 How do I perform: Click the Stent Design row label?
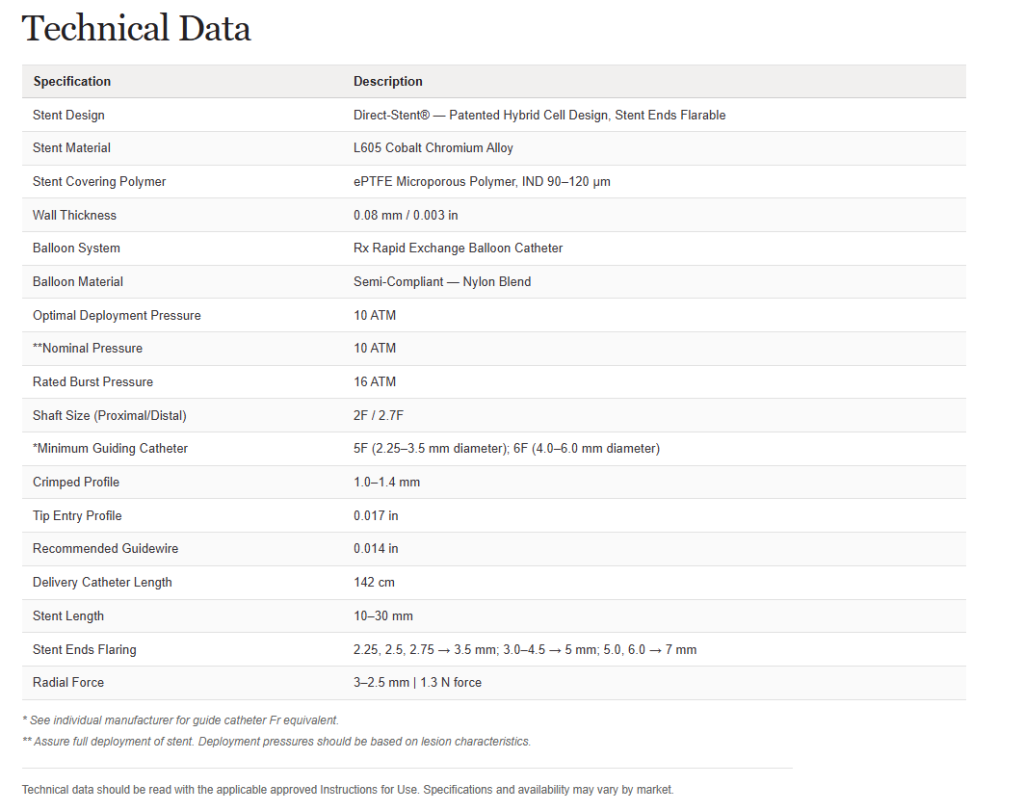(69, 115)
